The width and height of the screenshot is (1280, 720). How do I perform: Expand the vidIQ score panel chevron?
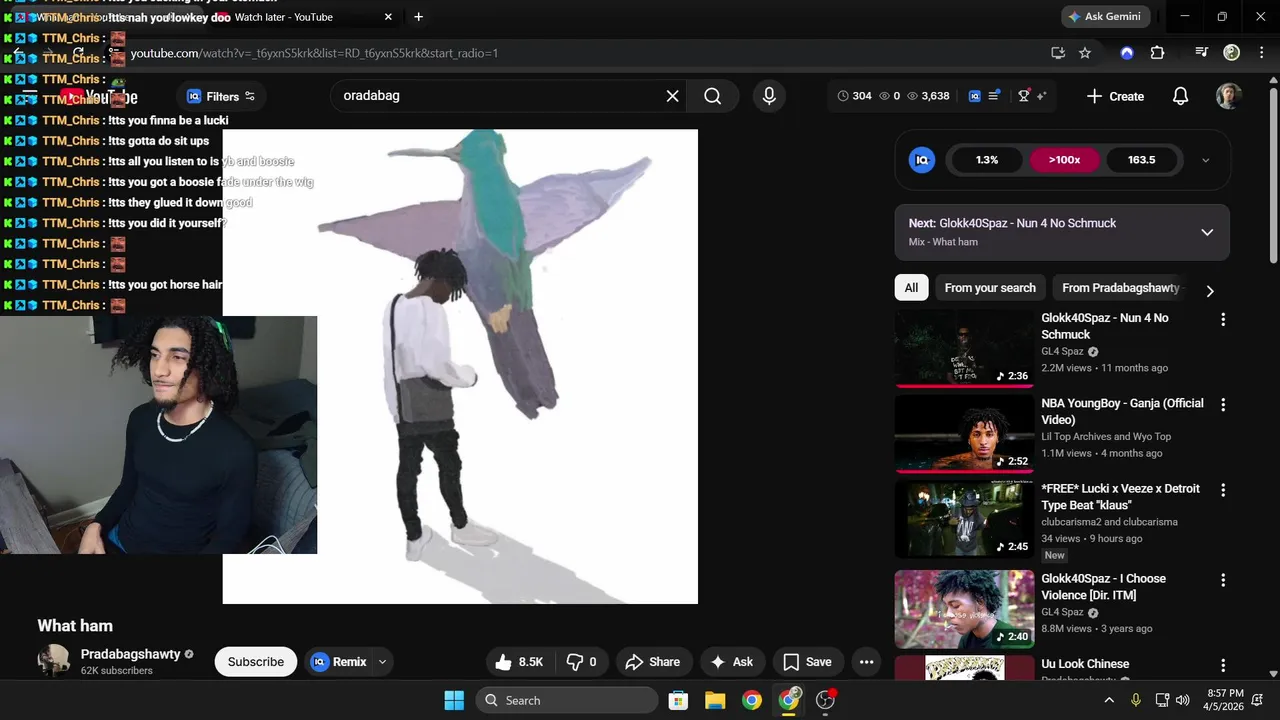pyautogui.click(x=1205, y=160)
